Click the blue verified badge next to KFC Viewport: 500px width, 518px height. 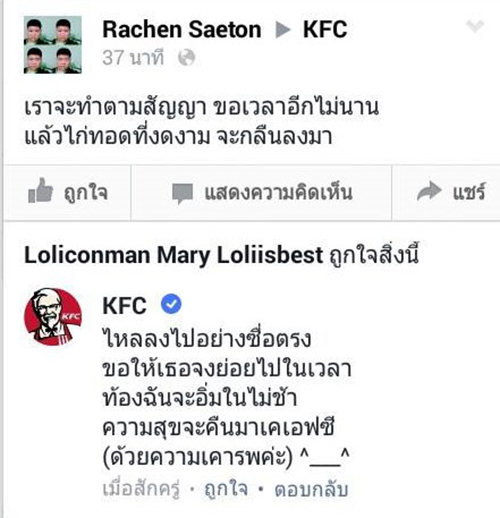pos(171,304)
